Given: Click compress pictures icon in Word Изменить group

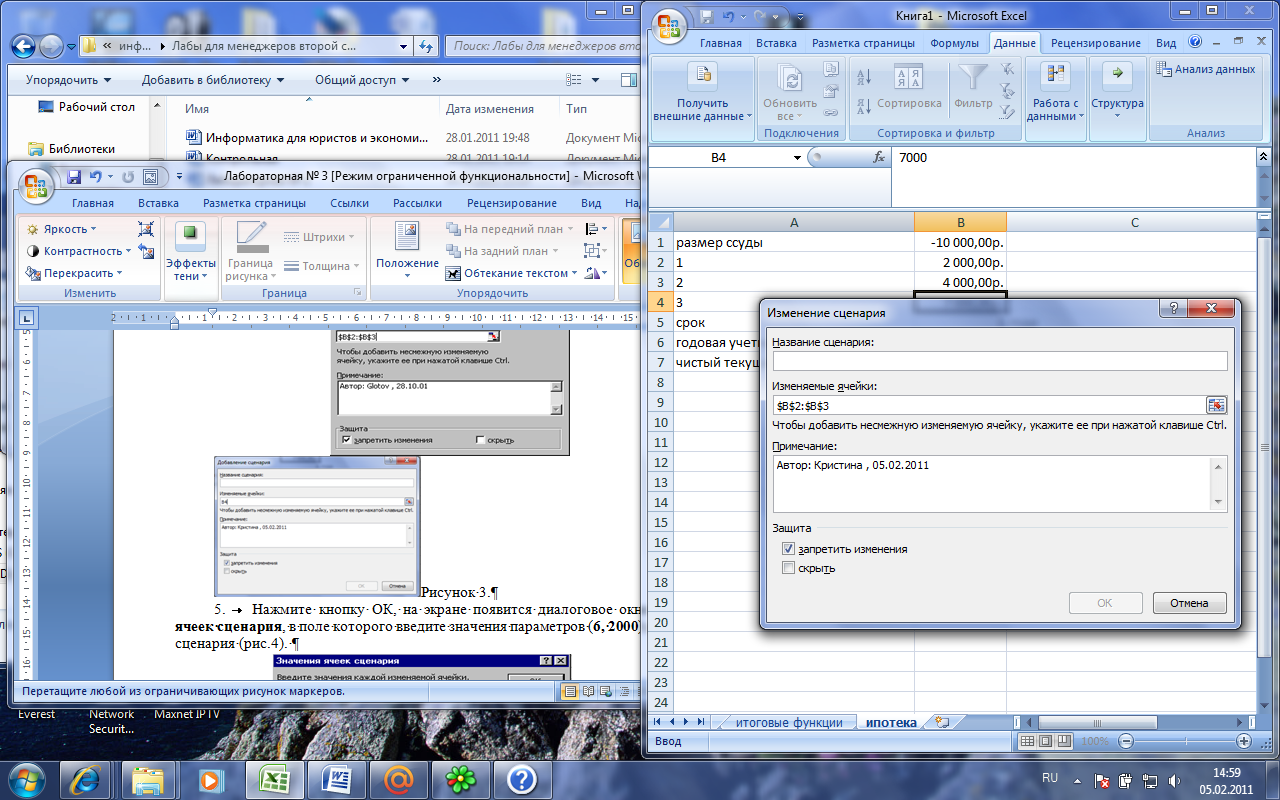Looking at the screenshot, I should tap(146, 229).
